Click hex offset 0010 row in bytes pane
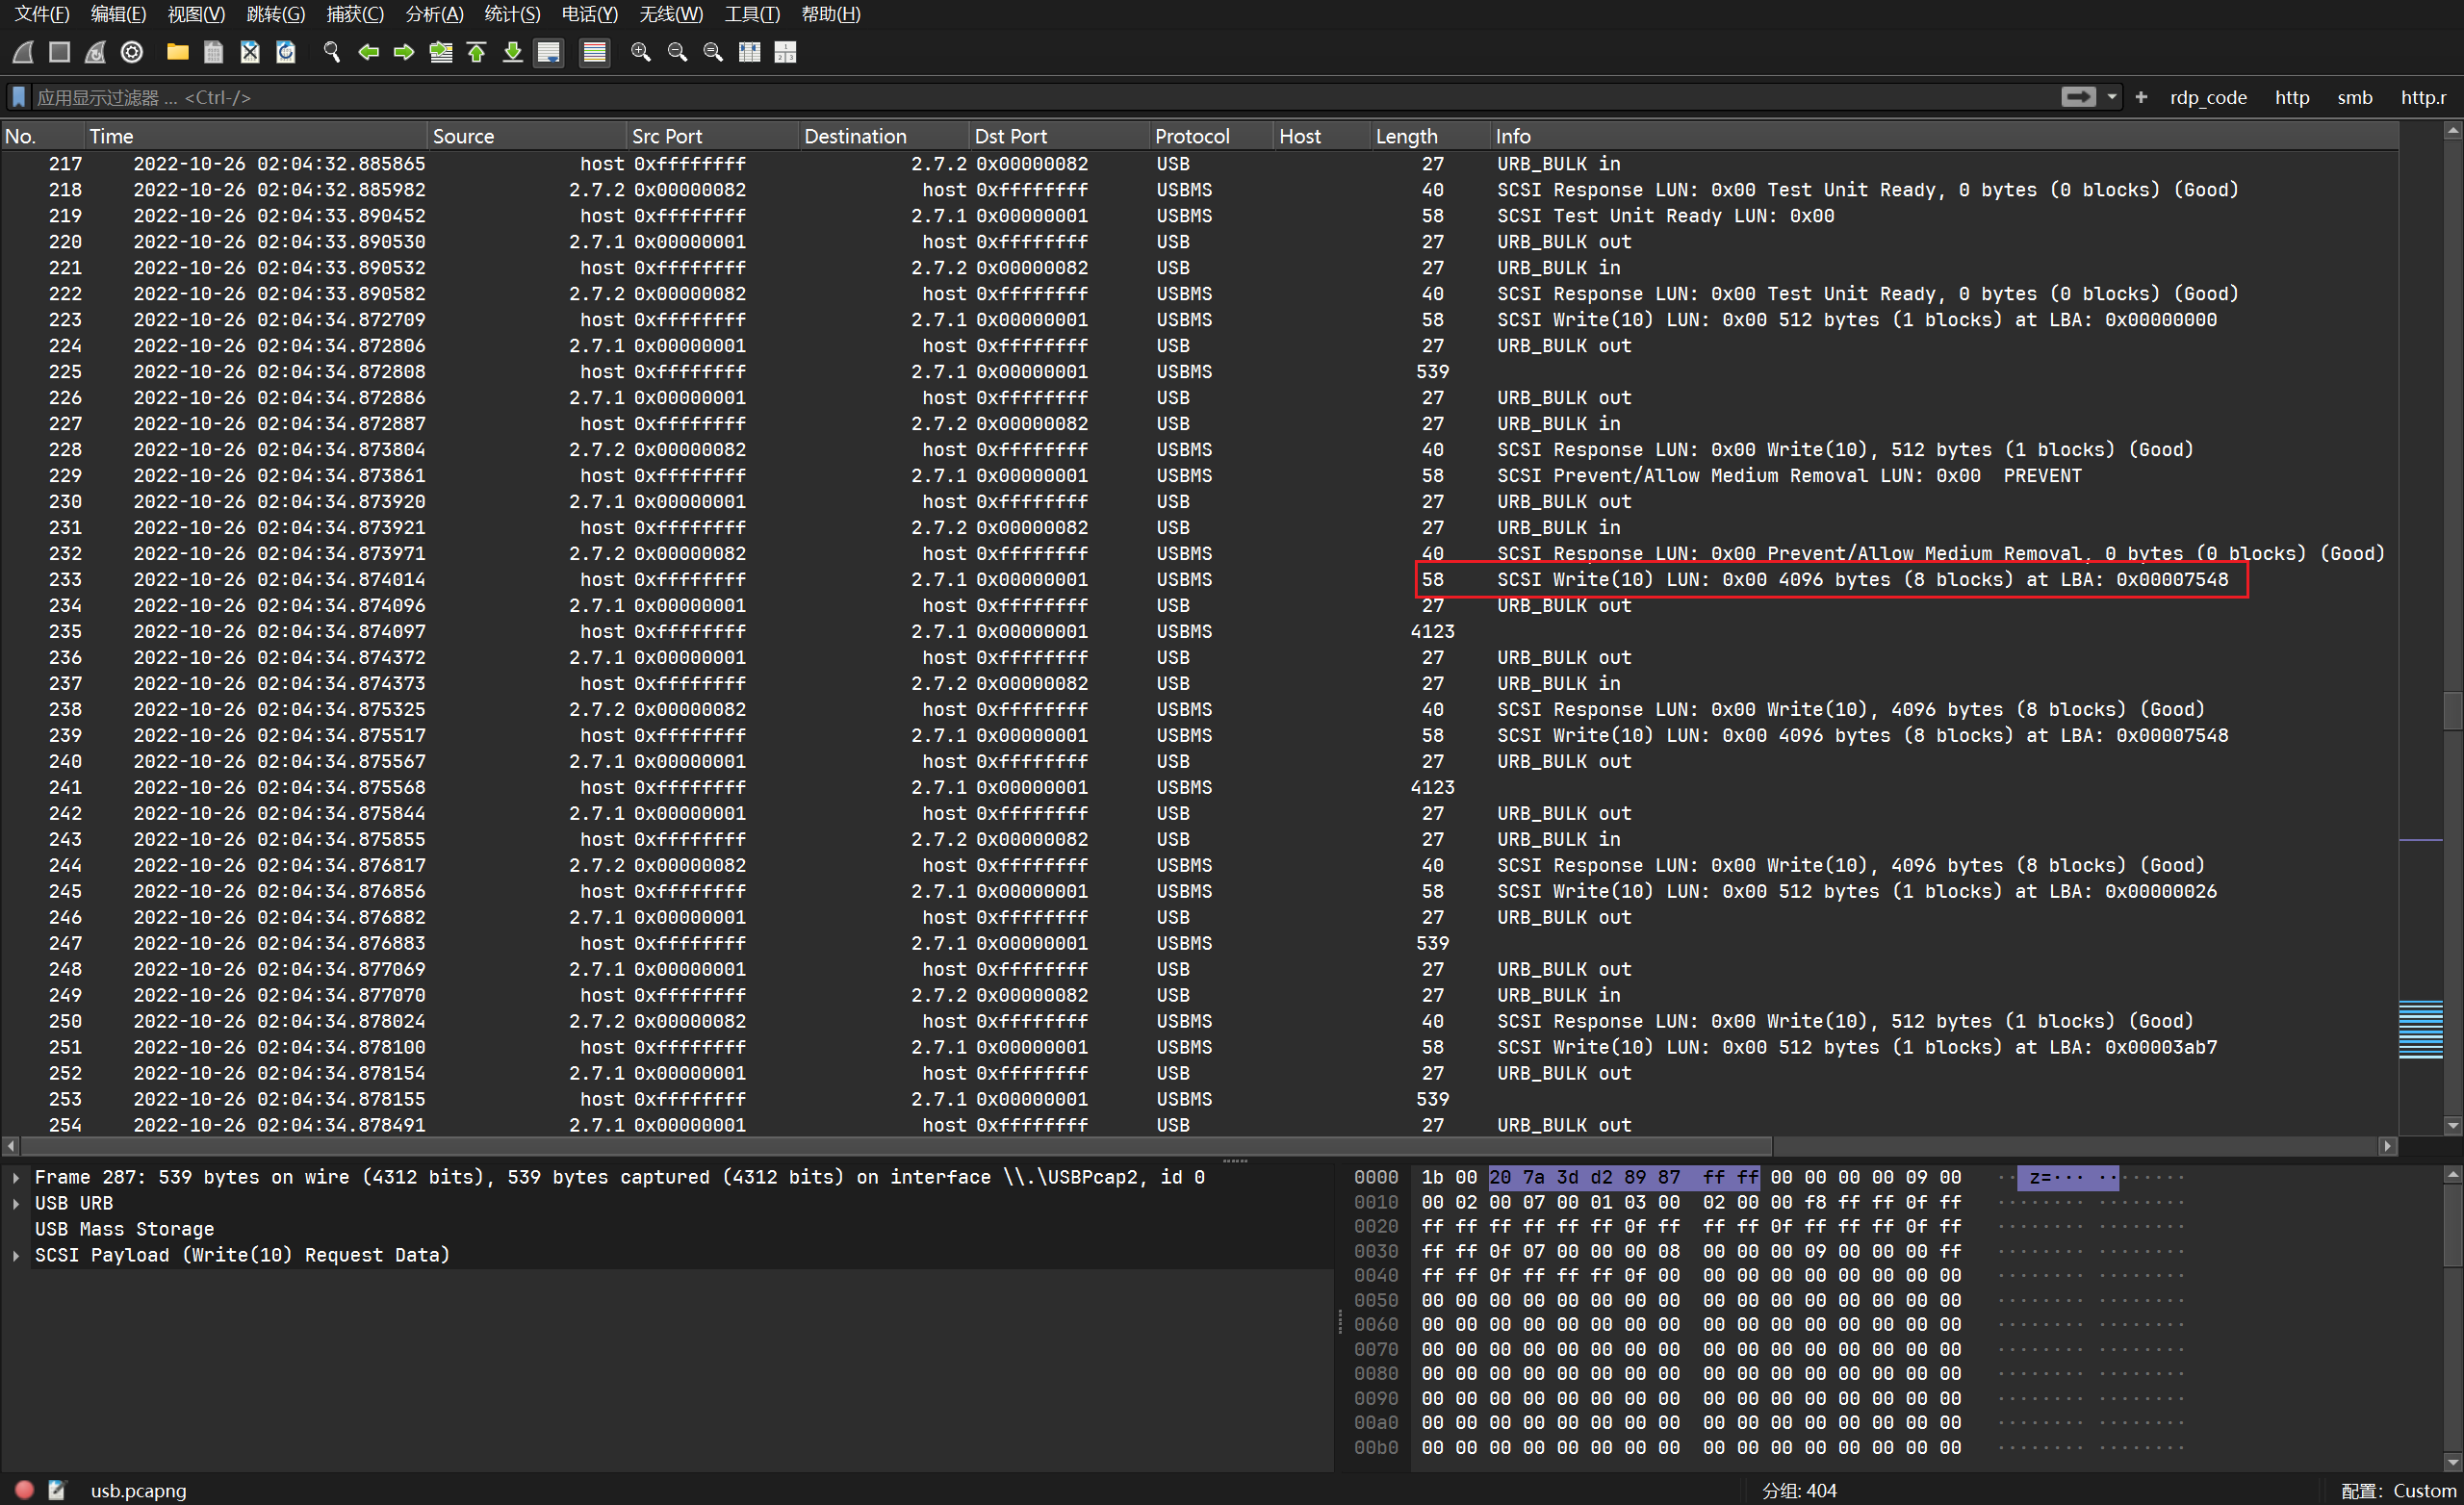2464x1505 pixels. (x=1375, y=1202)
